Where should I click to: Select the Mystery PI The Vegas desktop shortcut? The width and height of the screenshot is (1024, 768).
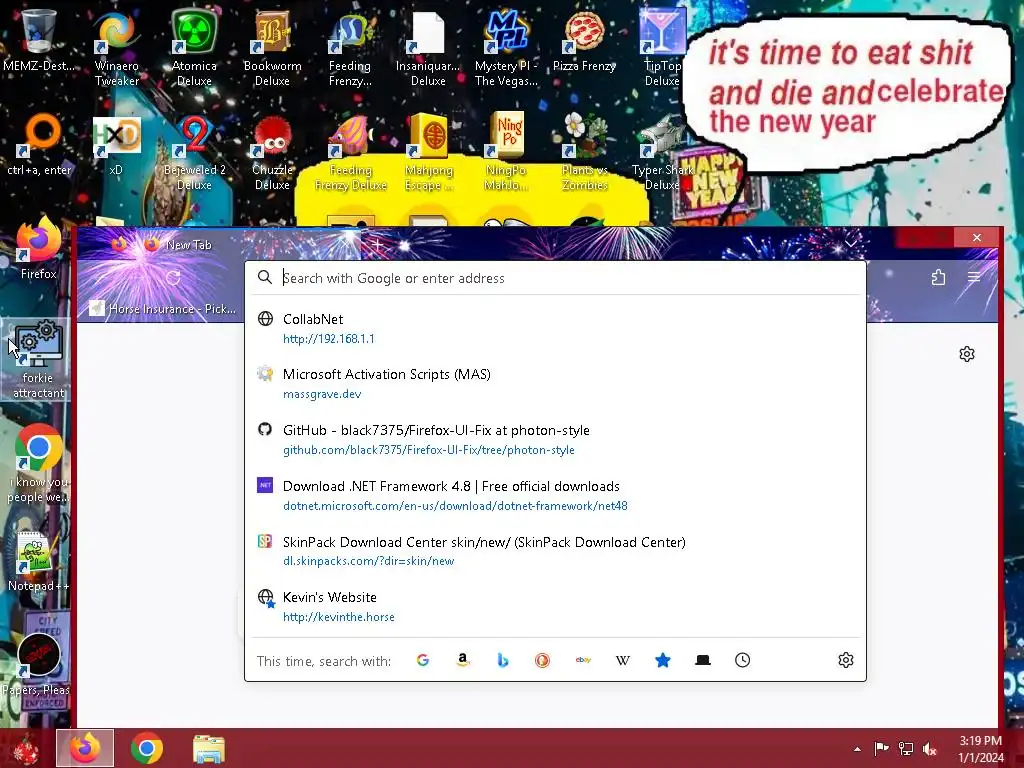click(506, 47)
